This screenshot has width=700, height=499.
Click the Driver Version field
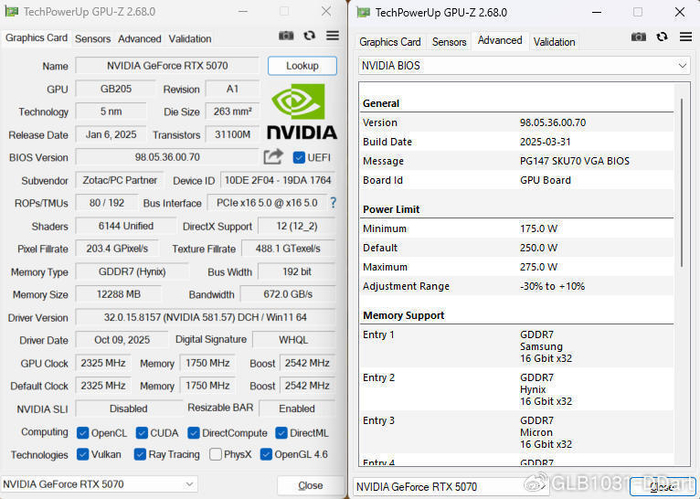[x=205, y=317]
